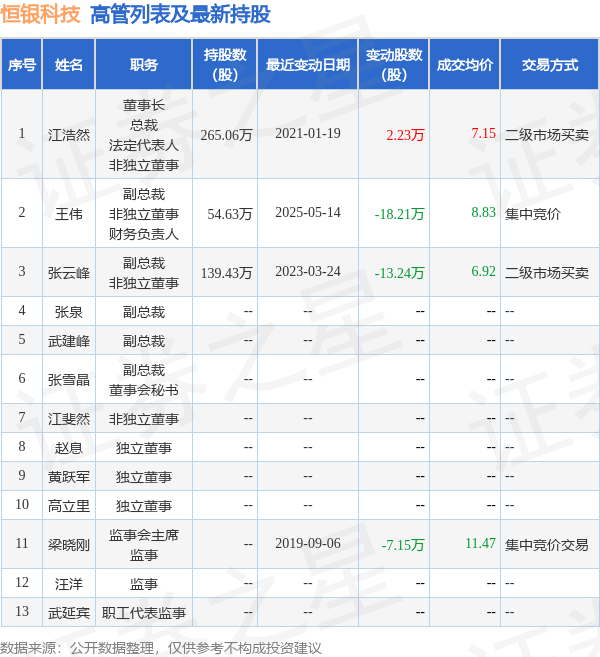Click the date 2025-05-14

(308, 212)
